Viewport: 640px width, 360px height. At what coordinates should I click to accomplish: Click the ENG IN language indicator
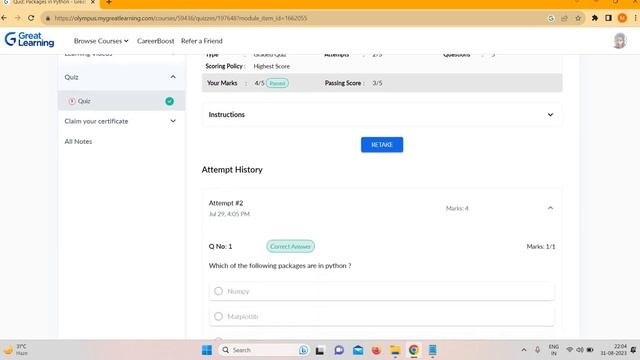(x=553, y=350)
